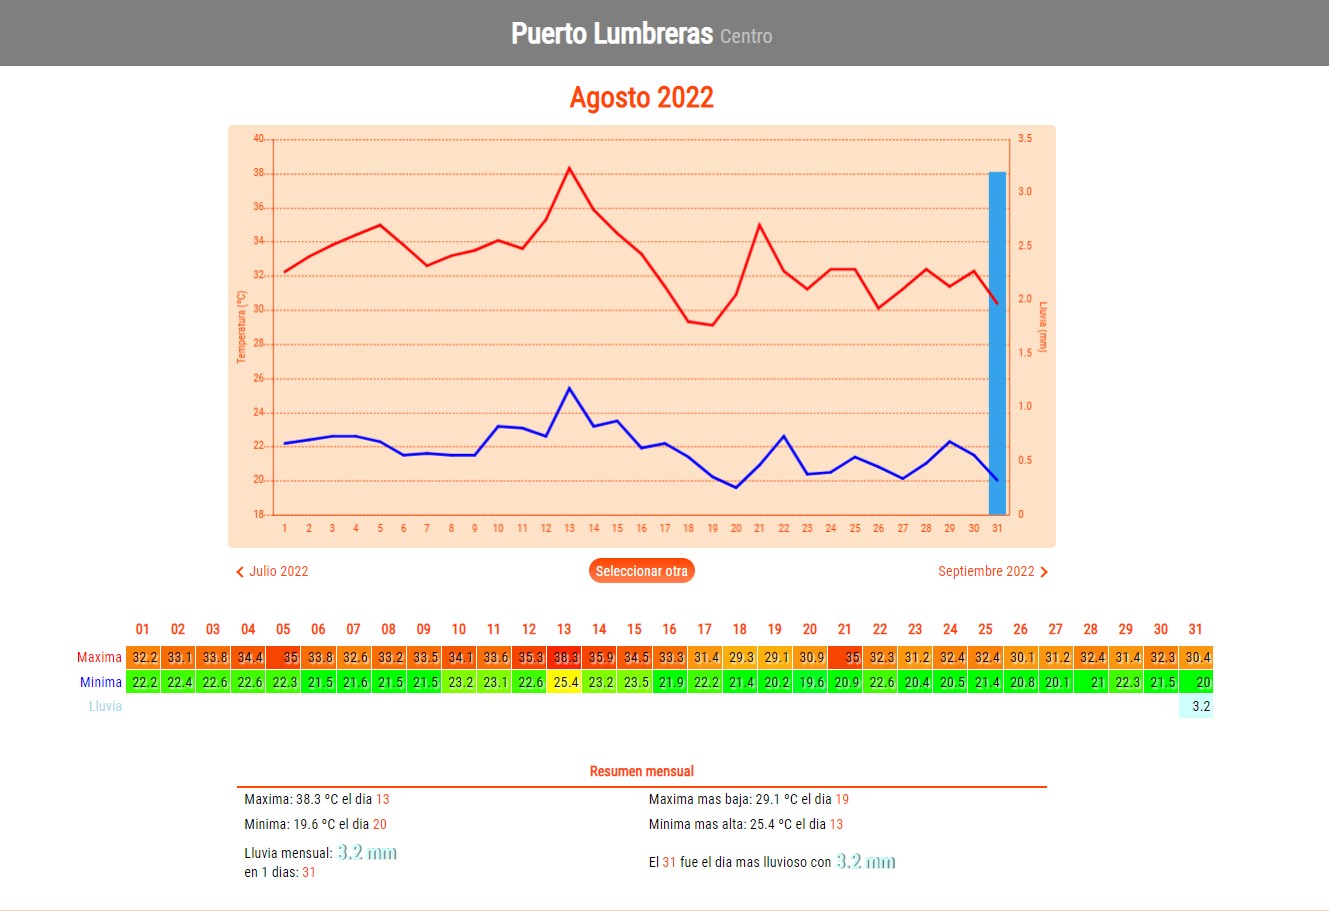
Task: Click minima cell 23.5 for day 15
Action: pos(634,682)
